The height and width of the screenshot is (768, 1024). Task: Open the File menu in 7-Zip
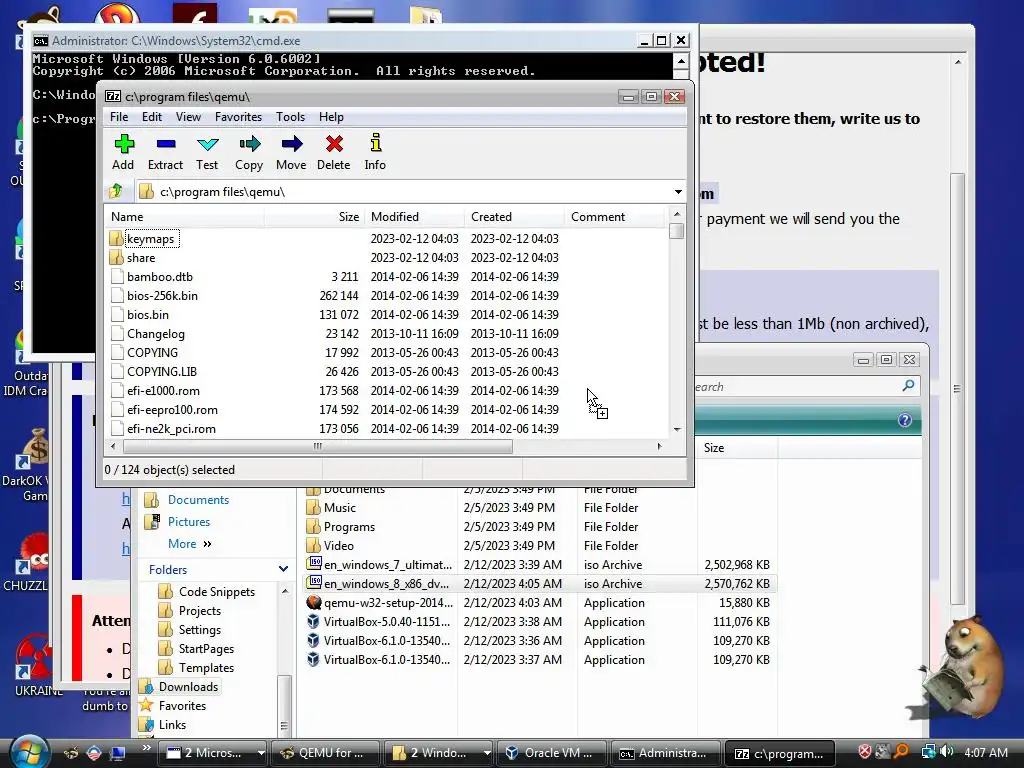(x=119, y=117)
